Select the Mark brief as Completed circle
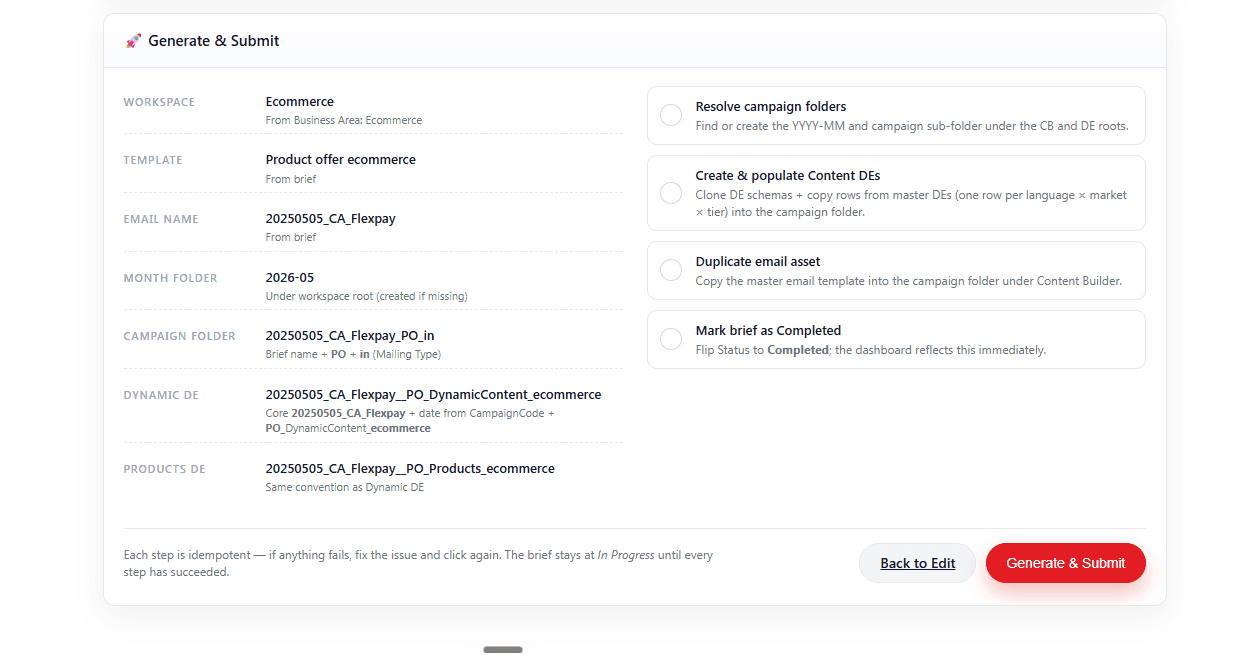This screenshot has height=655, width=1245. click(671, 339)
